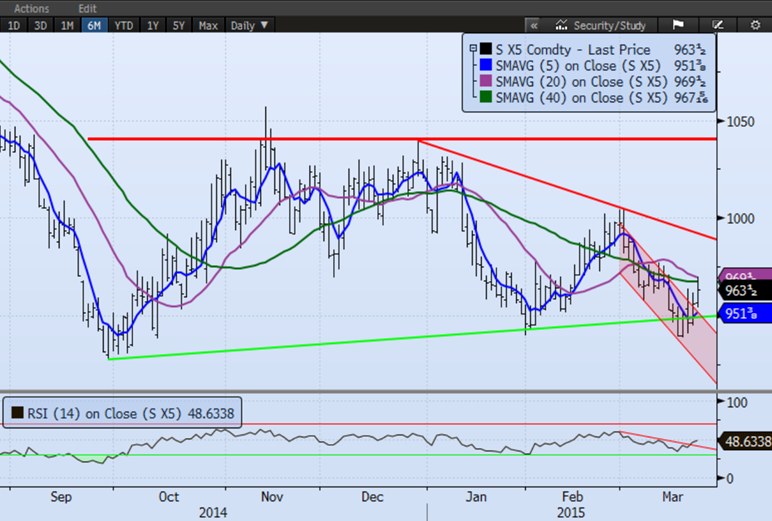The width and height of the screenshot is (772, 521).
Task: Click the black RSI (14) legend marker
Action: pyautogui.click(x=16, y=414)
